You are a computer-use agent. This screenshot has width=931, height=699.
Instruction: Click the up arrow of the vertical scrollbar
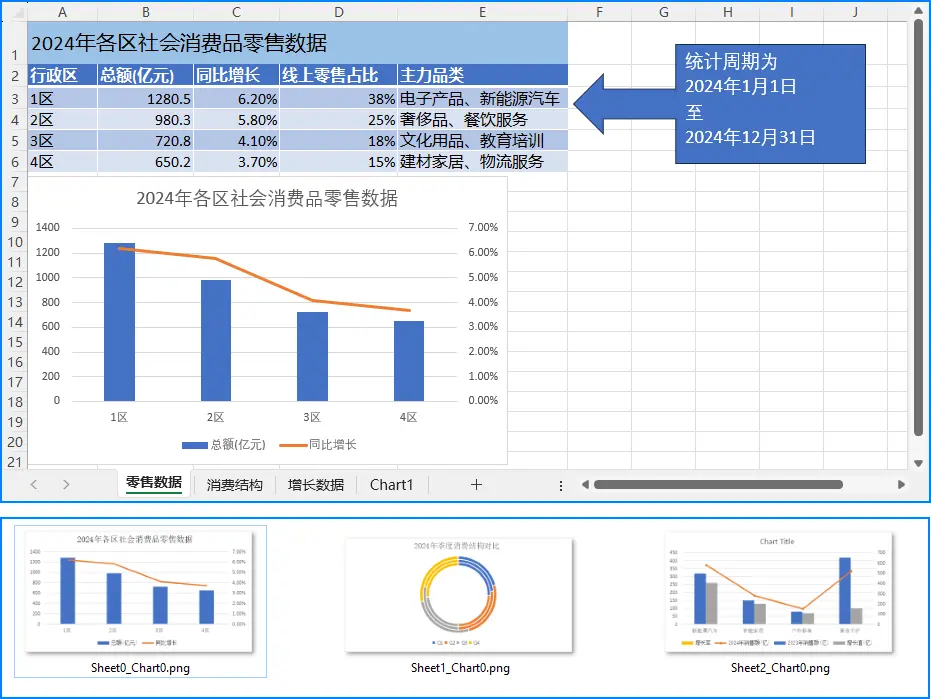(x=918, y=14)
